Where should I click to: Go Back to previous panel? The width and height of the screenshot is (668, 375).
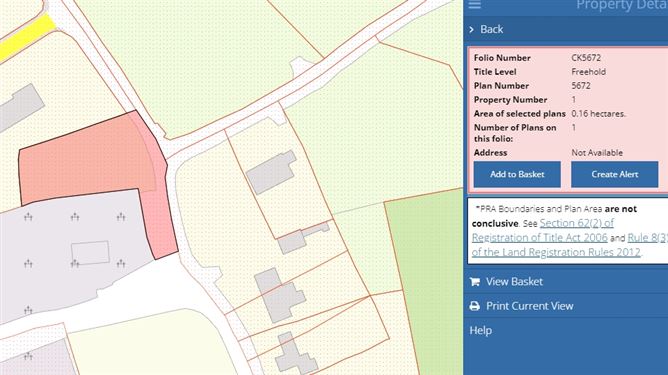coord(492,29)
